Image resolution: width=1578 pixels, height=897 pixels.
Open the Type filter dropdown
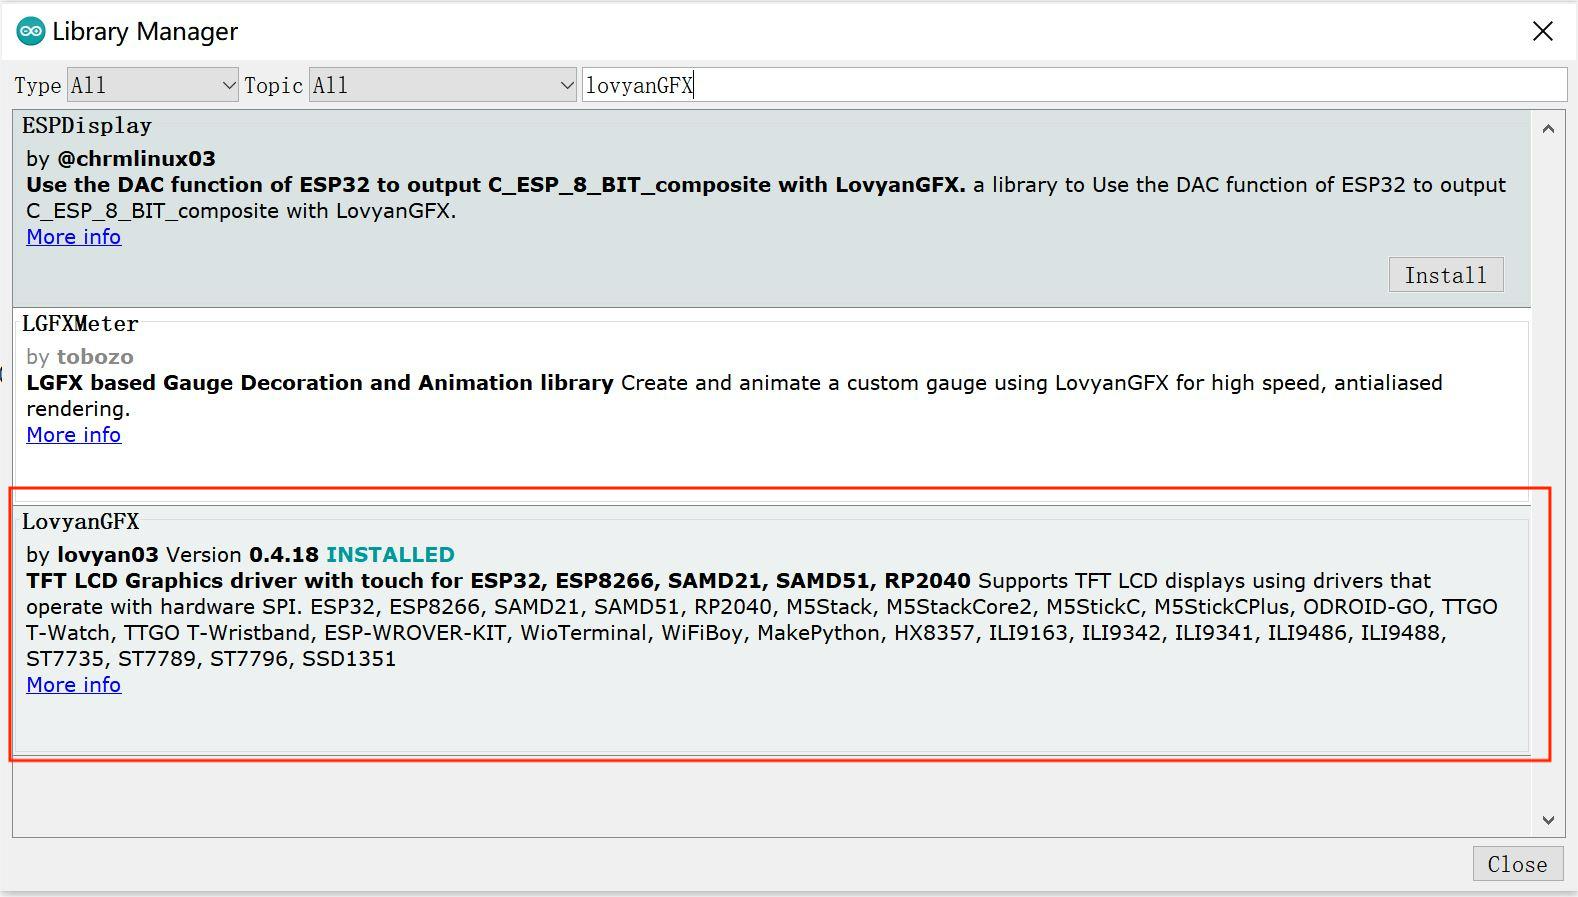(152, 86)
